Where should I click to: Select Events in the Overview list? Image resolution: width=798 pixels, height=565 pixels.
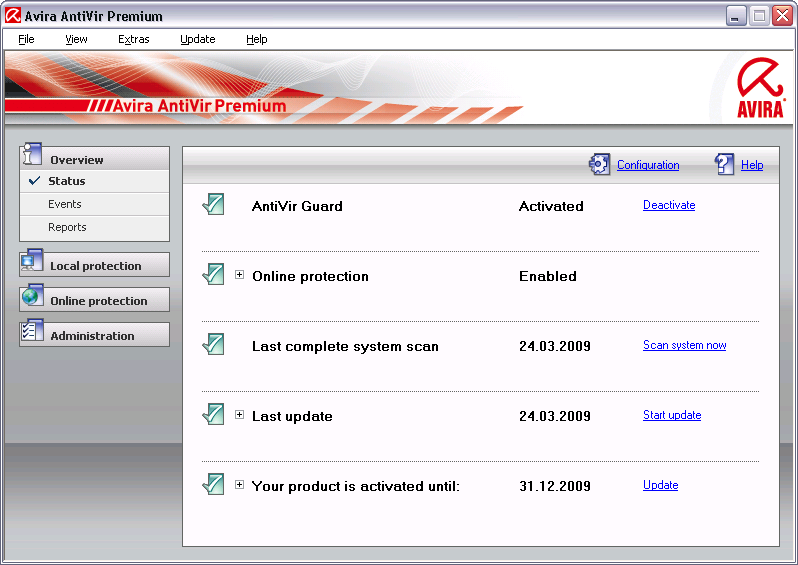pyautogui.click(x=65, y=204)
